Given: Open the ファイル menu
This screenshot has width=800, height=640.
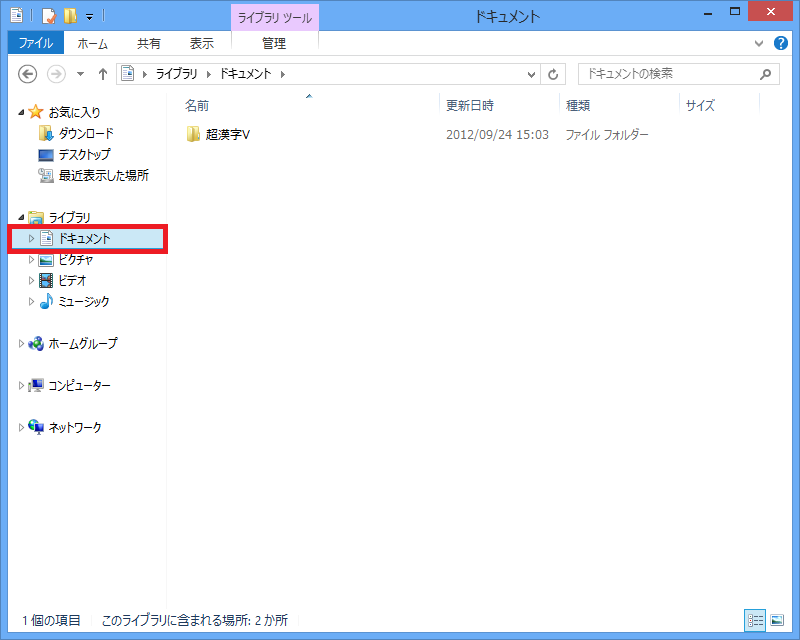Looking at the screenshot, I should [x=35, y=43].
